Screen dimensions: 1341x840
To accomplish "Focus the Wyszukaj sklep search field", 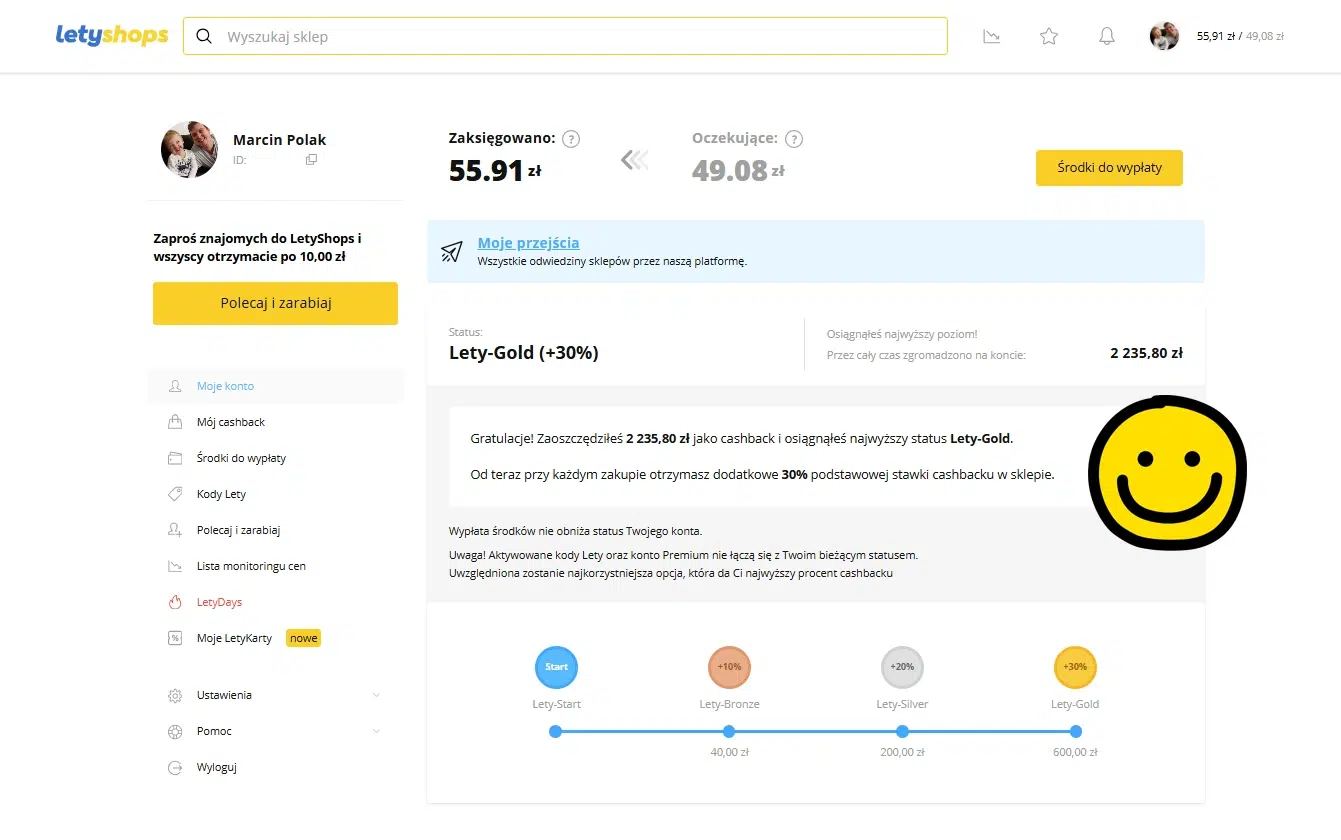I will click(x=565, y=36).
